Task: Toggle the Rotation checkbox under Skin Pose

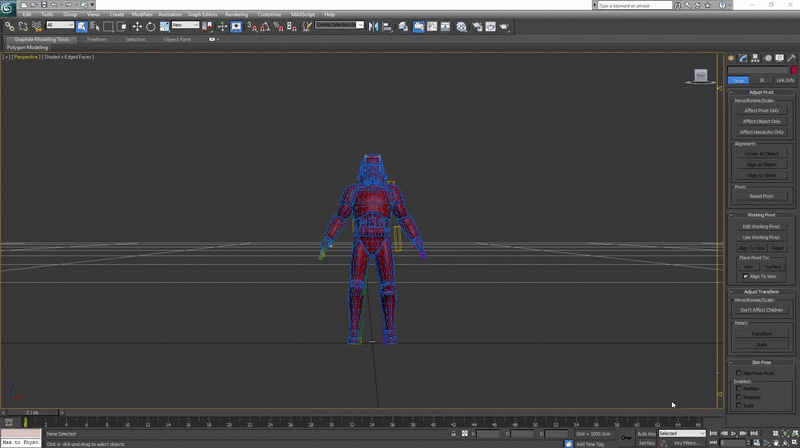Action: (x=739, y=396)
